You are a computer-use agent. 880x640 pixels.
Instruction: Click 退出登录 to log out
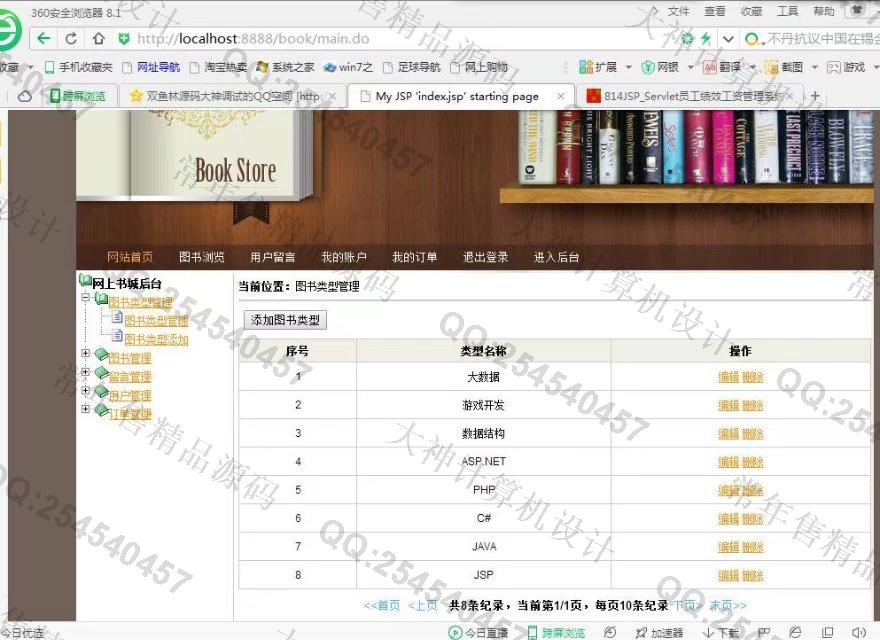[x=485, y=257]
